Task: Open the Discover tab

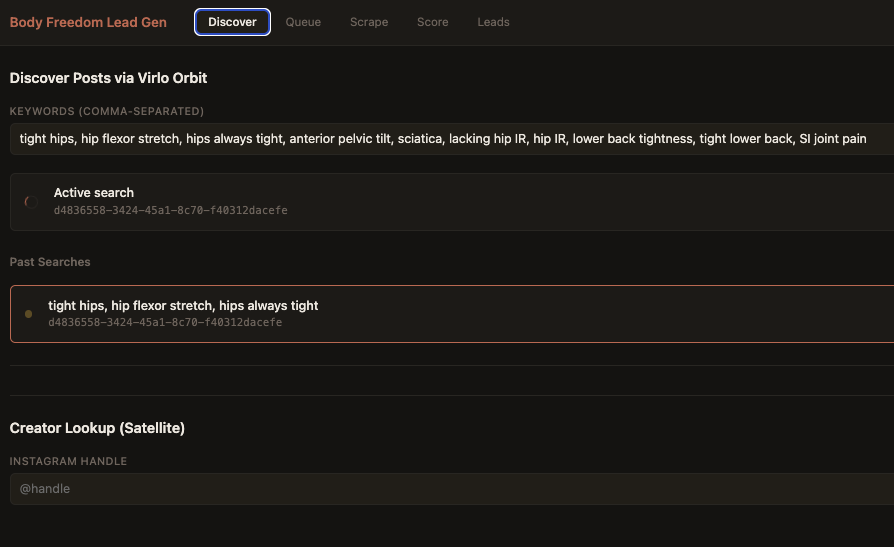Action: [x=232, y=22]
